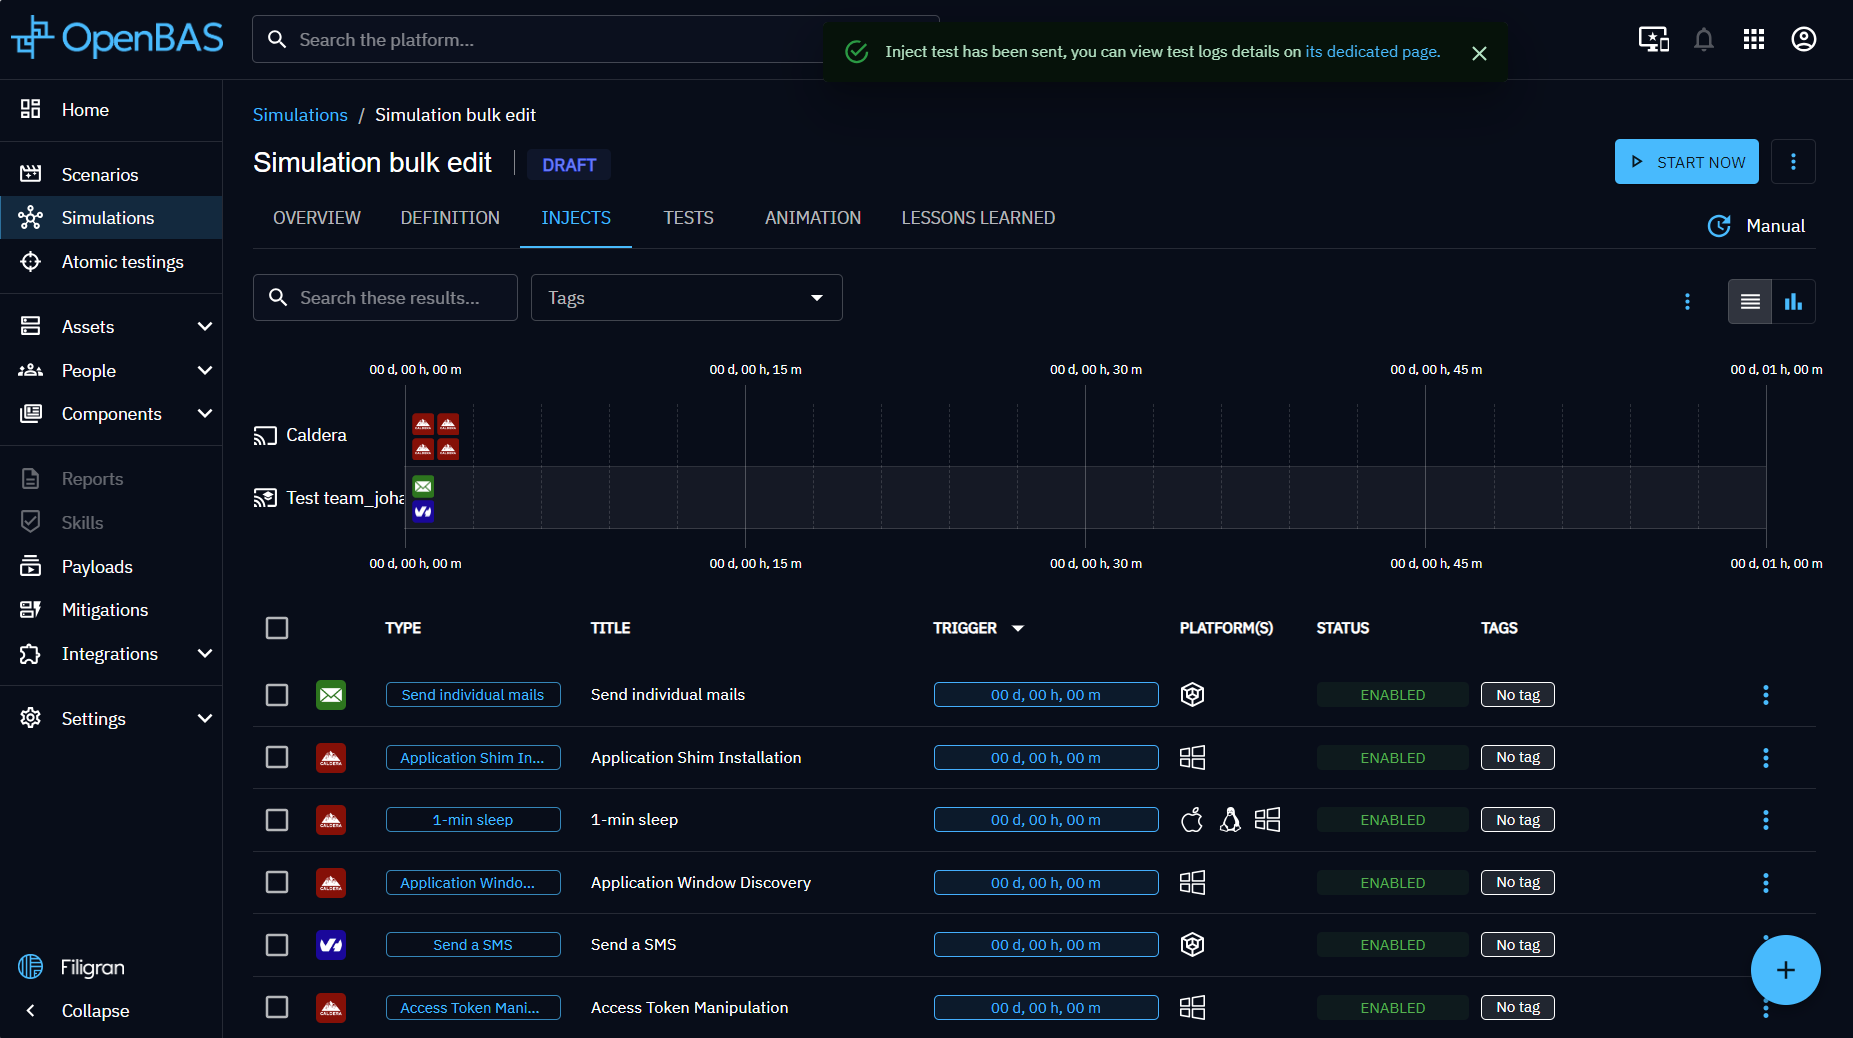This screenshot has width=1853, height=1038.
Task: Open kebab menu for Send individual mails row
Action: 1765,695
